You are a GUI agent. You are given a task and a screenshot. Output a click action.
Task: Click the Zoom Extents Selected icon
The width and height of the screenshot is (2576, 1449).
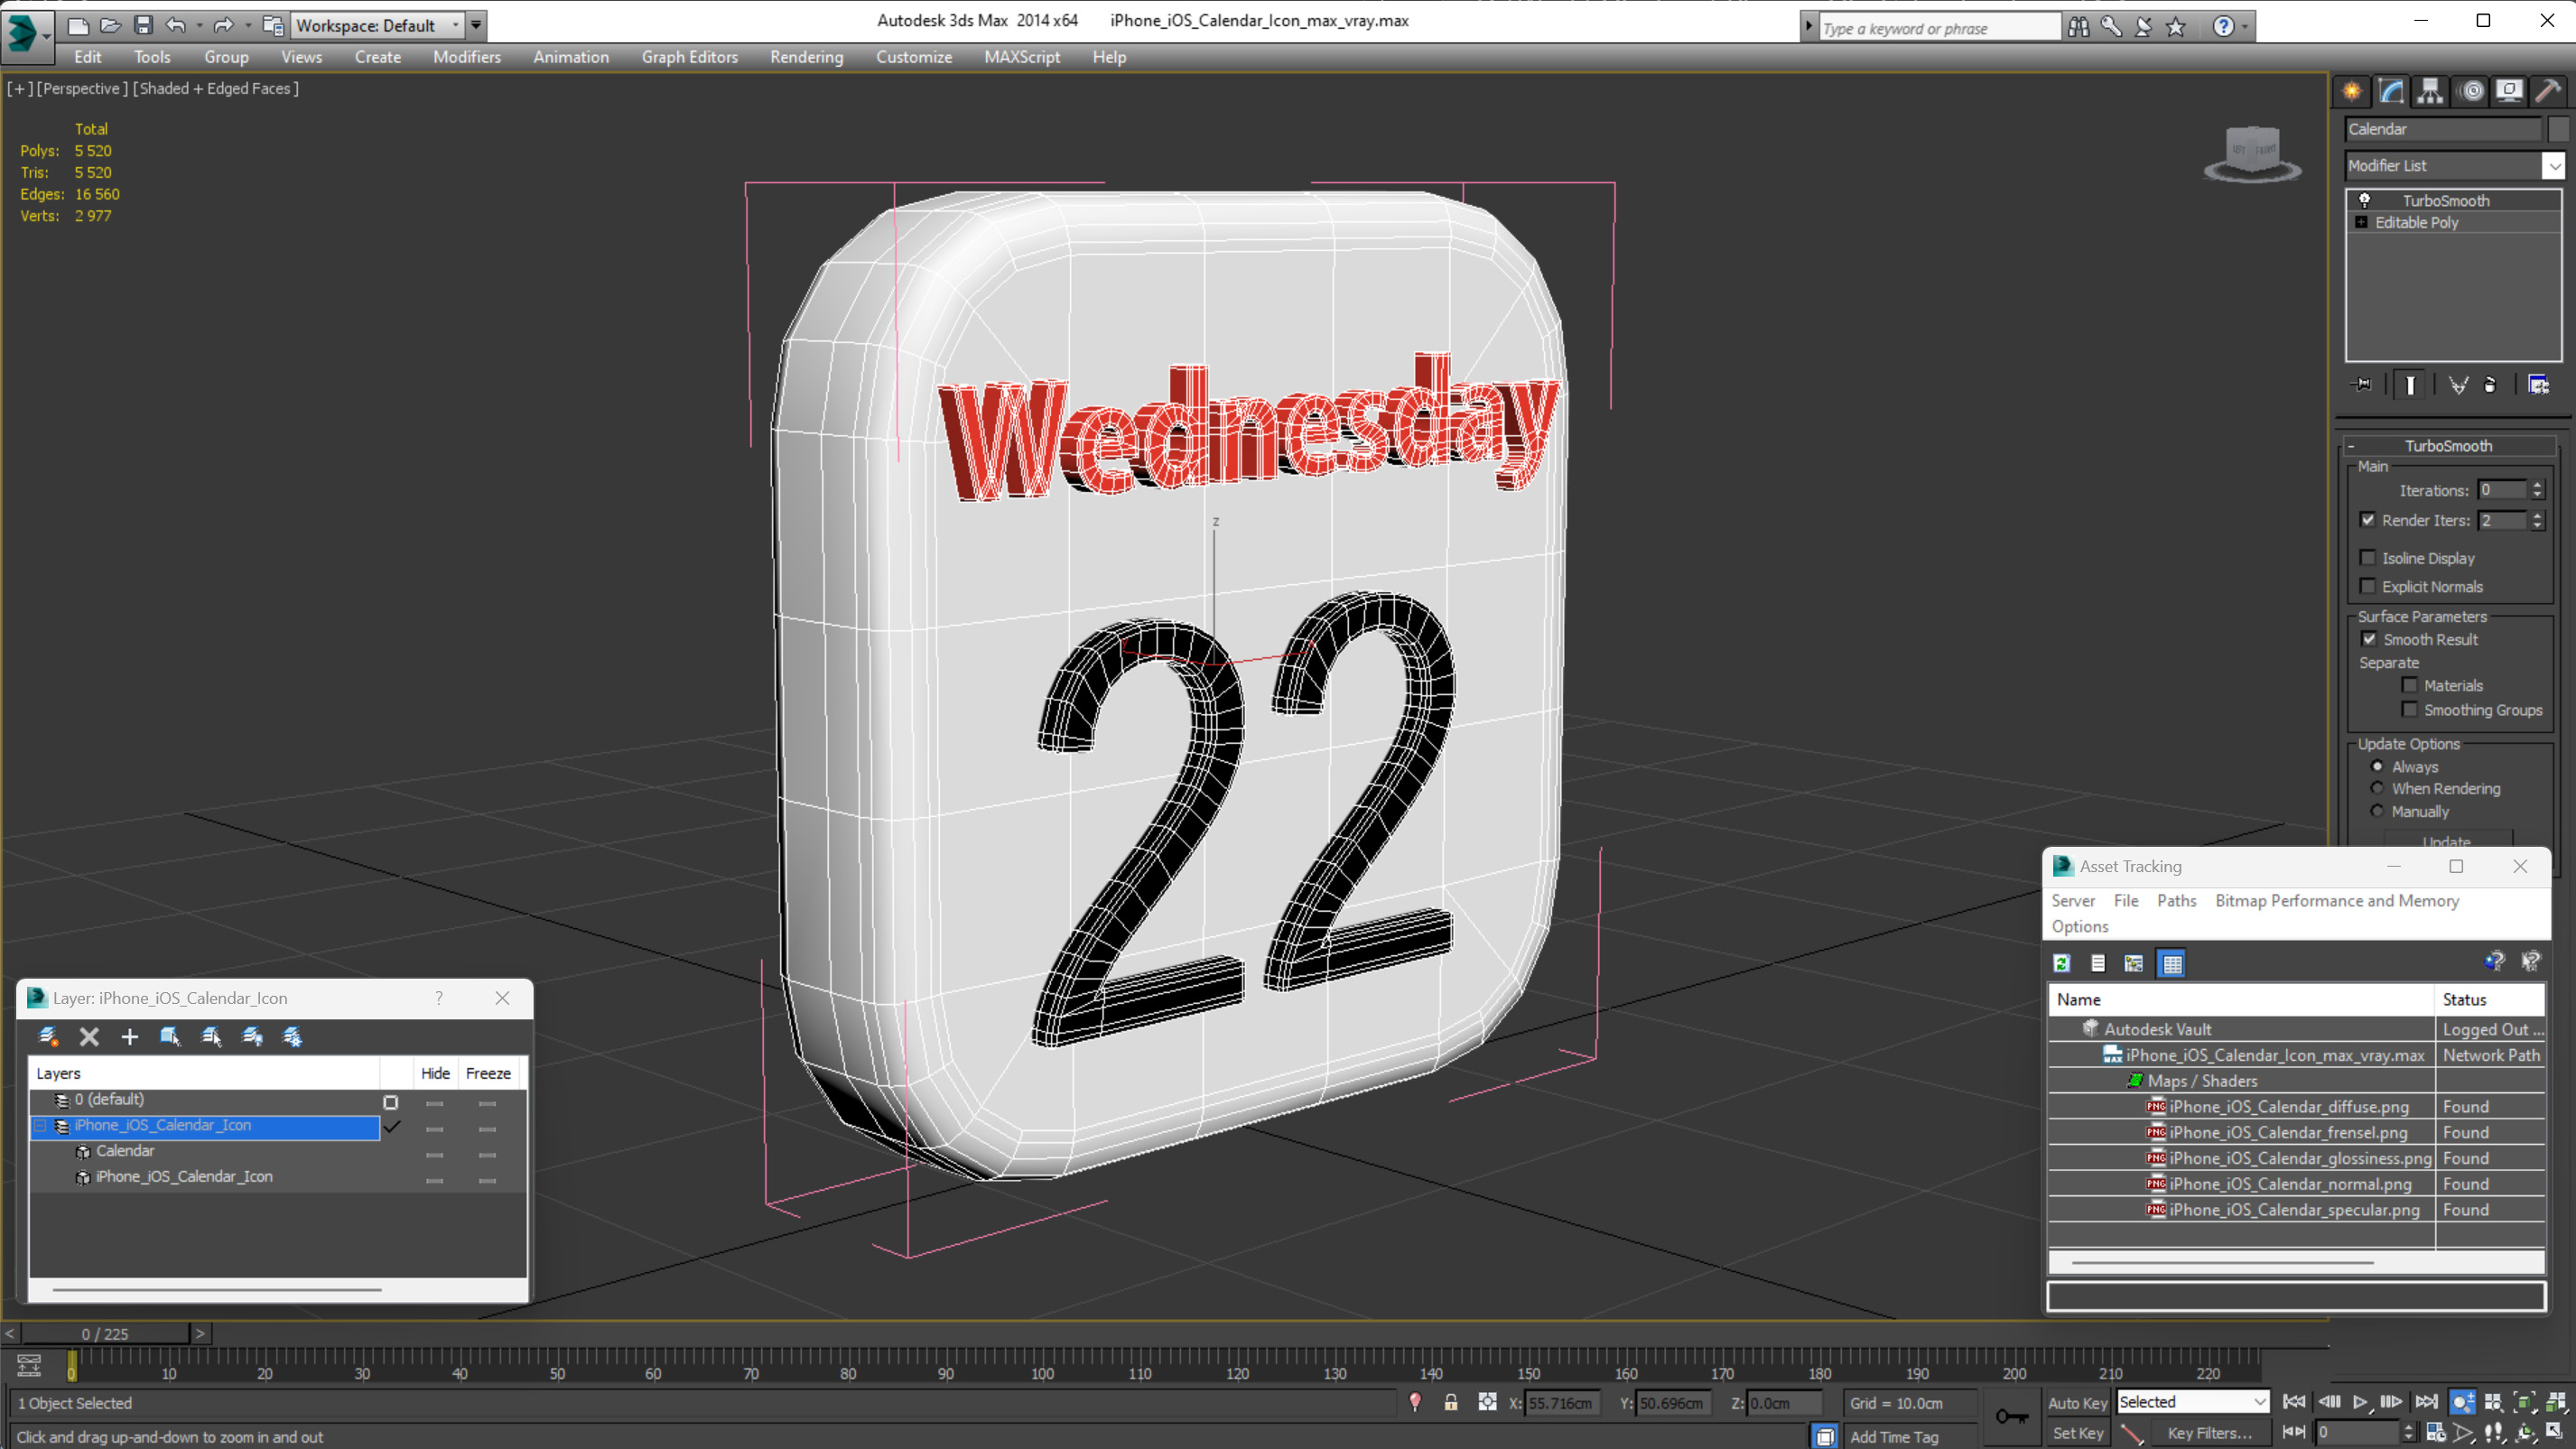point(2525,1402)
